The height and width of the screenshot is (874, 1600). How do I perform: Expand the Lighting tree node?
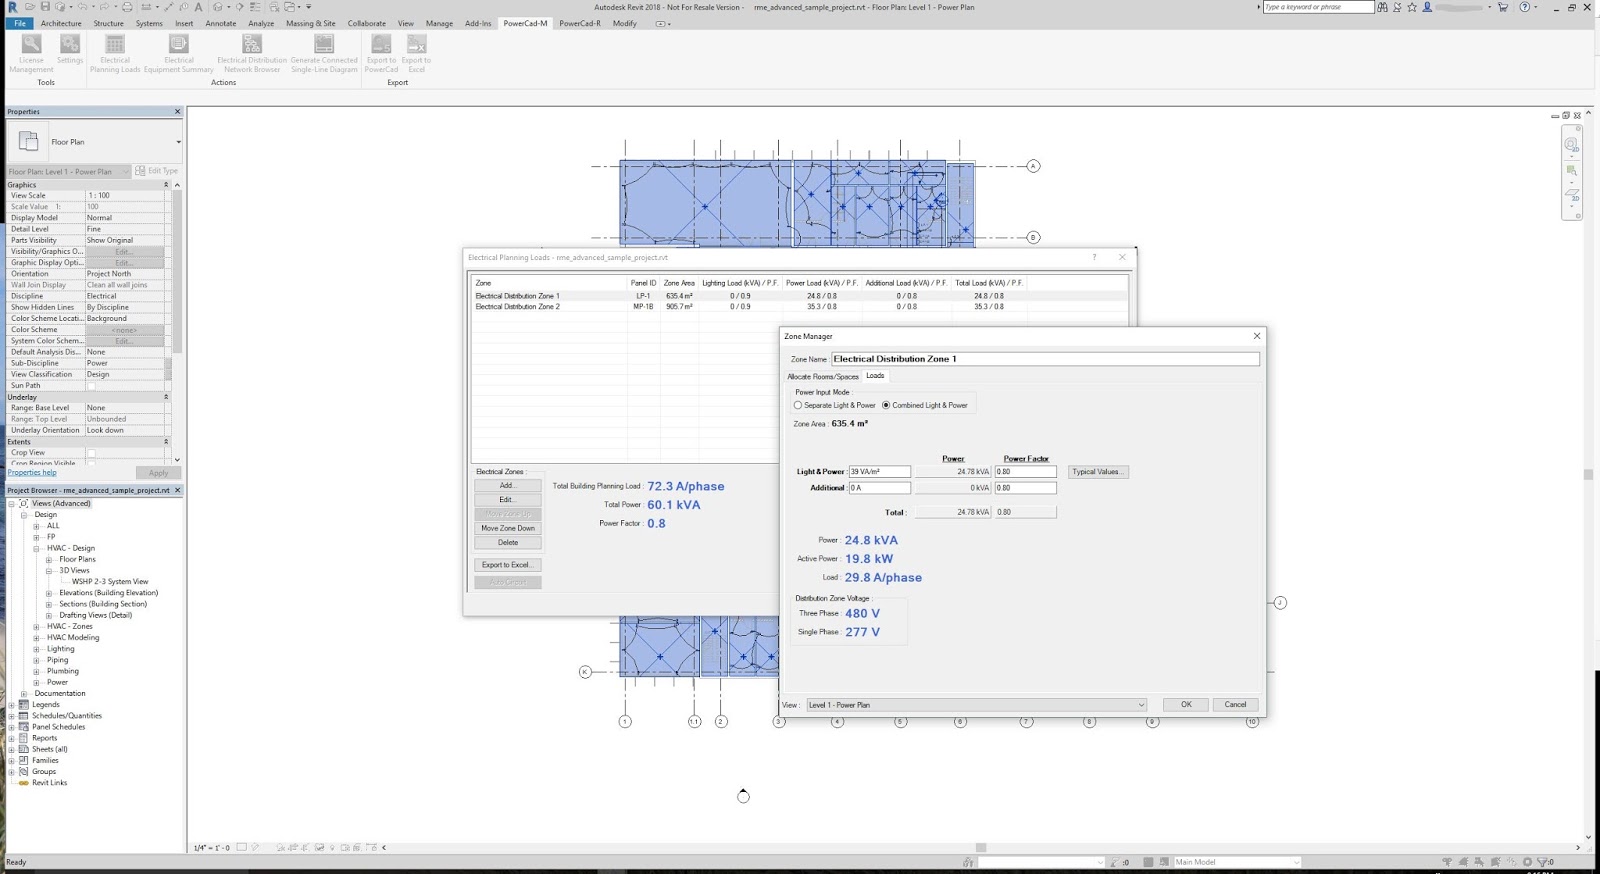click(37, 649)
